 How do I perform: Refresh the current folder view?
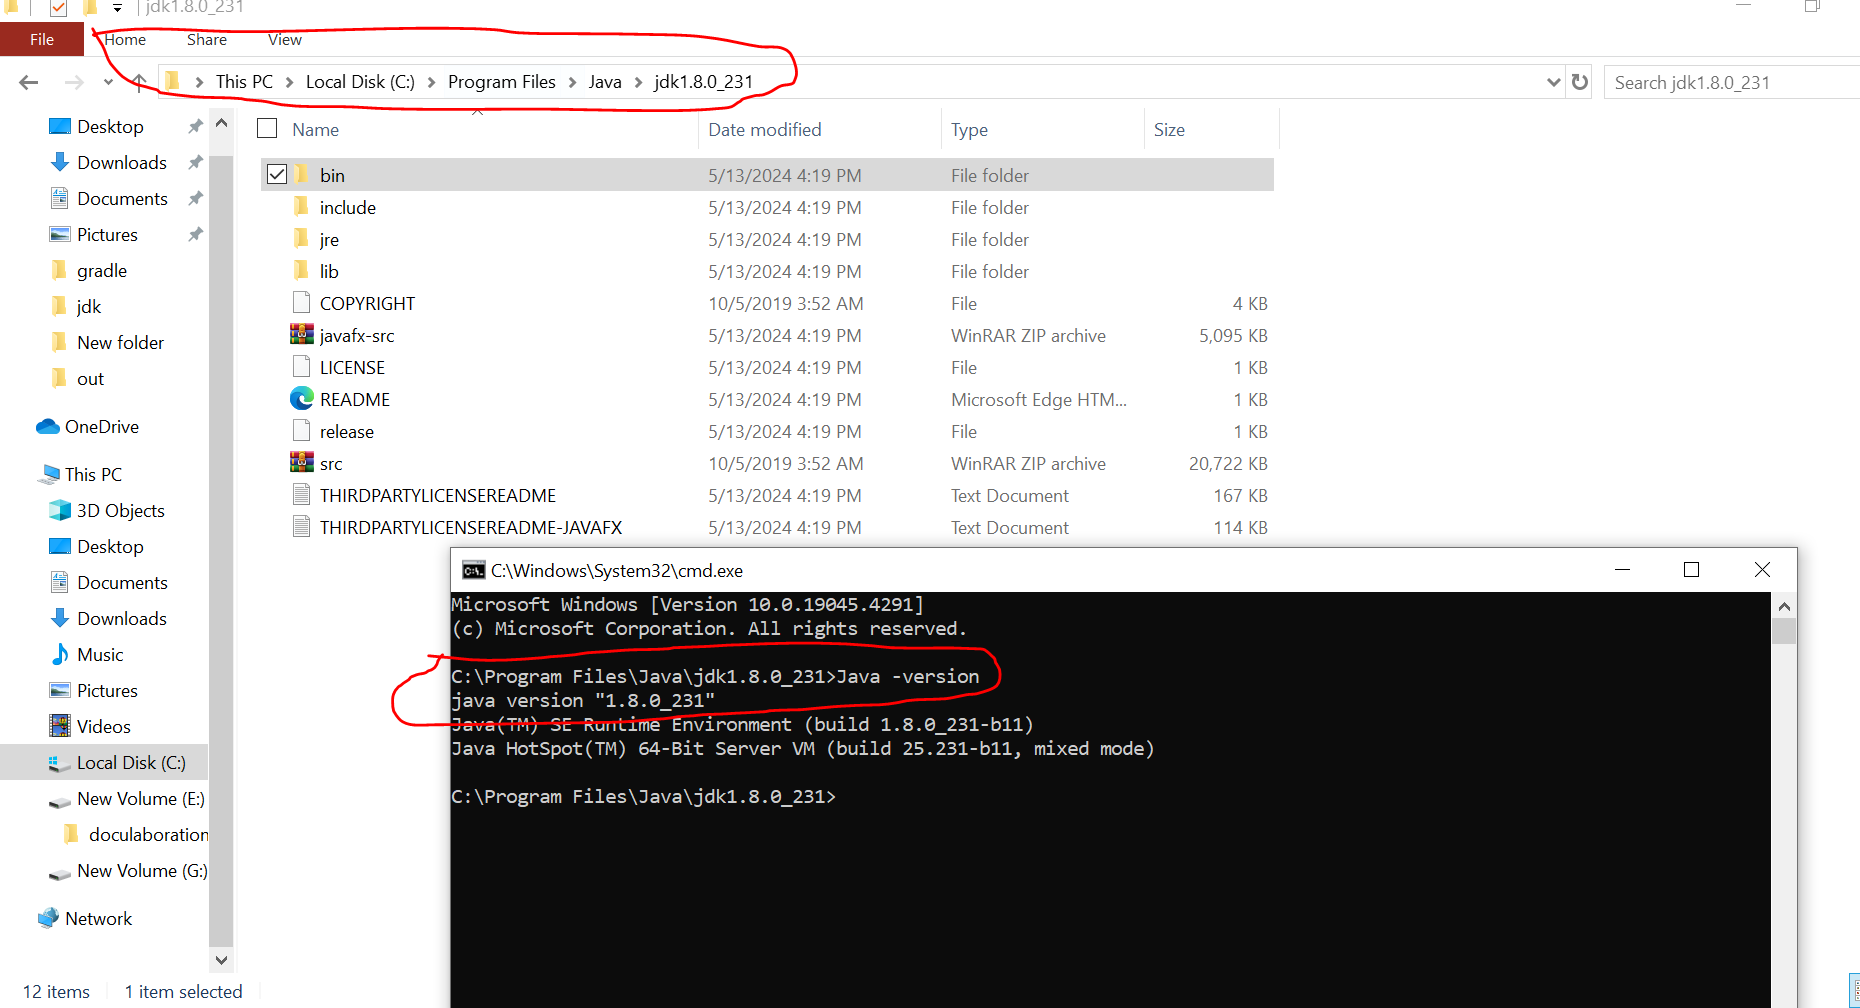[1580, 82]
